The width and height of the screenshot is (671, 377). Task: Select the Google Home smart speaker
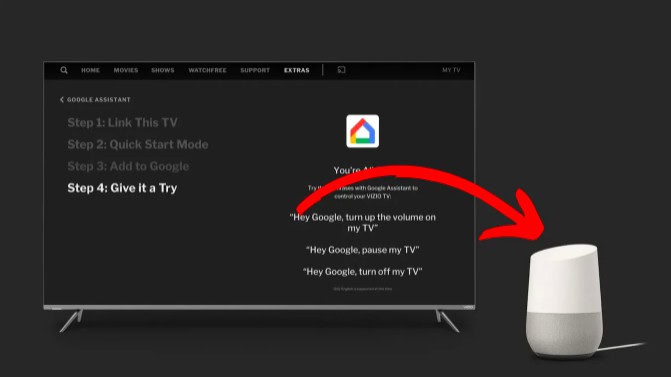tap(564, 301)
